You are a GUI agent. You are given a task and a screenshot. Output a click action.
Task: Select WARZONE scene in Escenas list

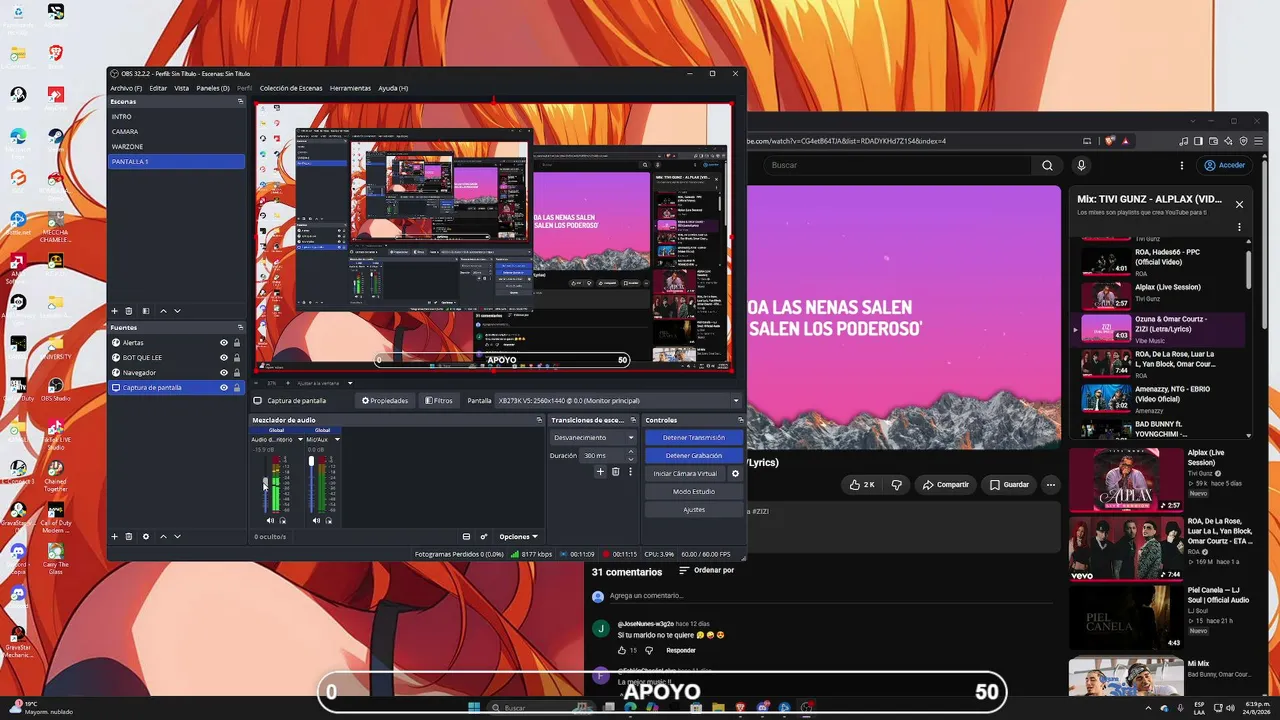(x=176, y=147)
